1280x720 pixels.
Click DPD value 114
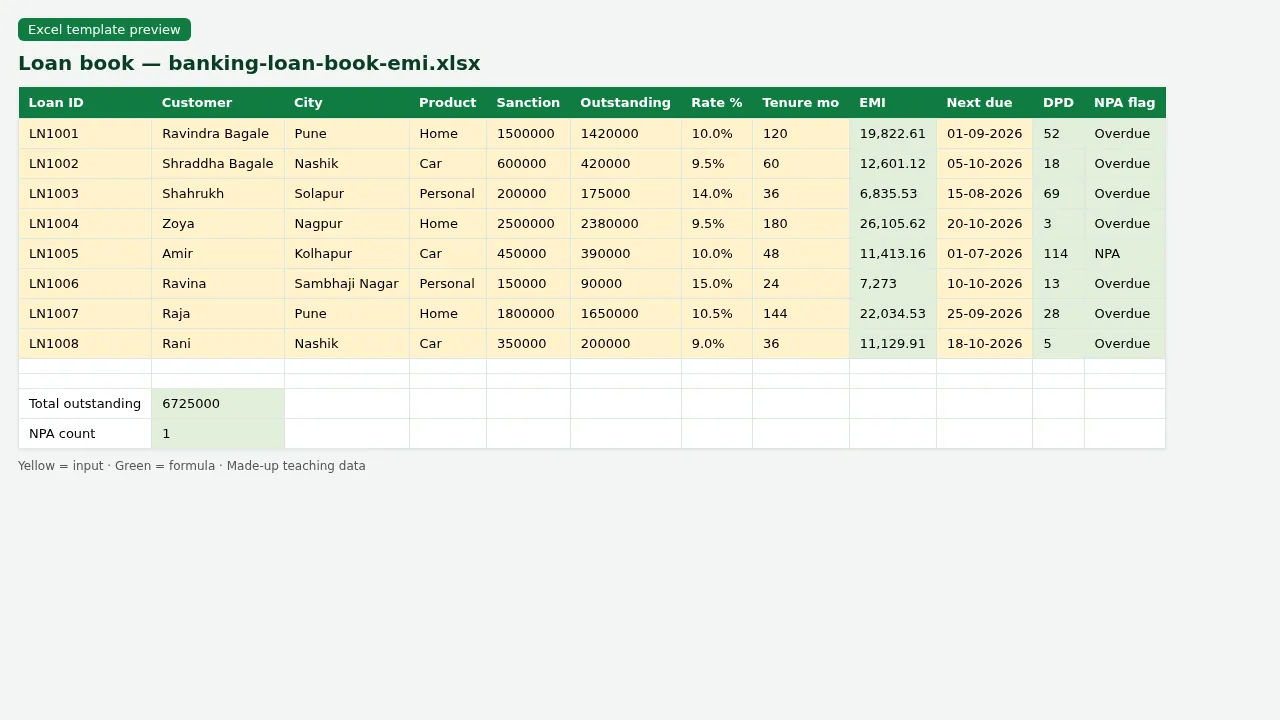point(1059,254)
